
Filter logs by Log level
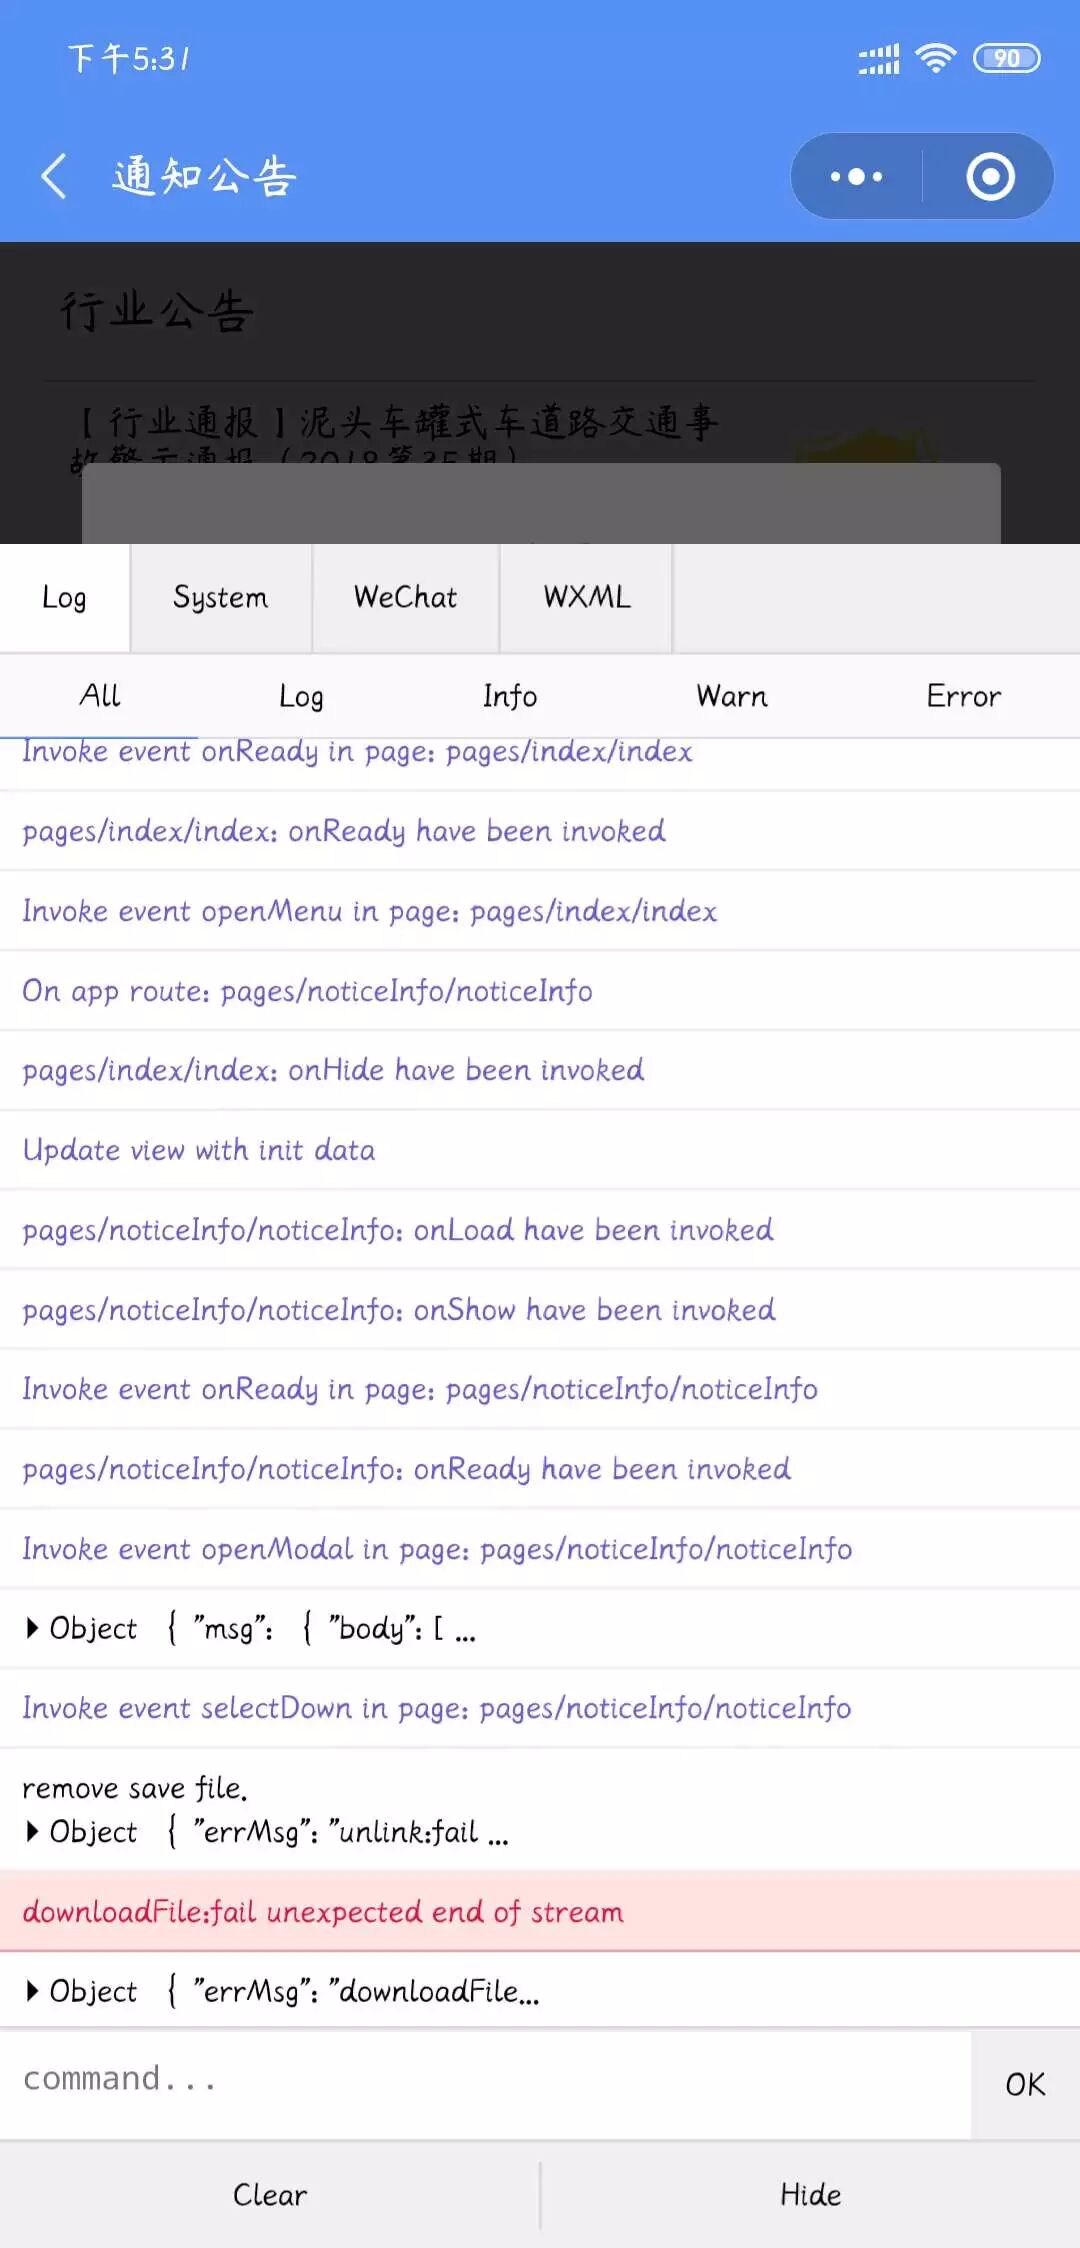[301, 696]
